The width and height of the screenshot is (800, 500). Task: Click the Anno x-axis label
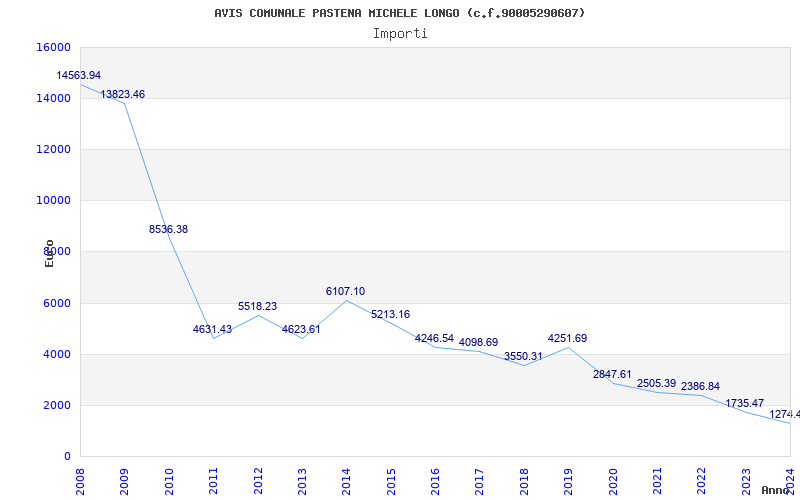pos(774,490)
